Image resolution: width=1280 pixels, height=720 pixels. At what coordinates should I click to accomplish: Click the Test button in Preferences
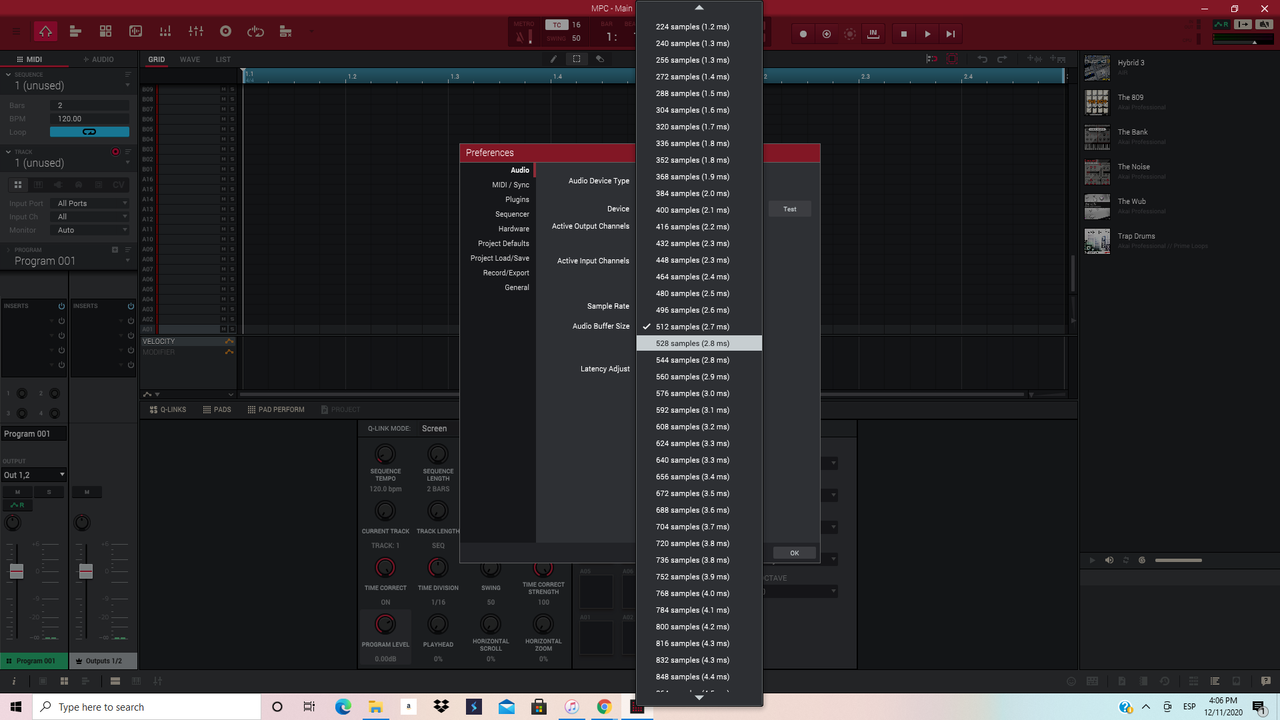790,209
